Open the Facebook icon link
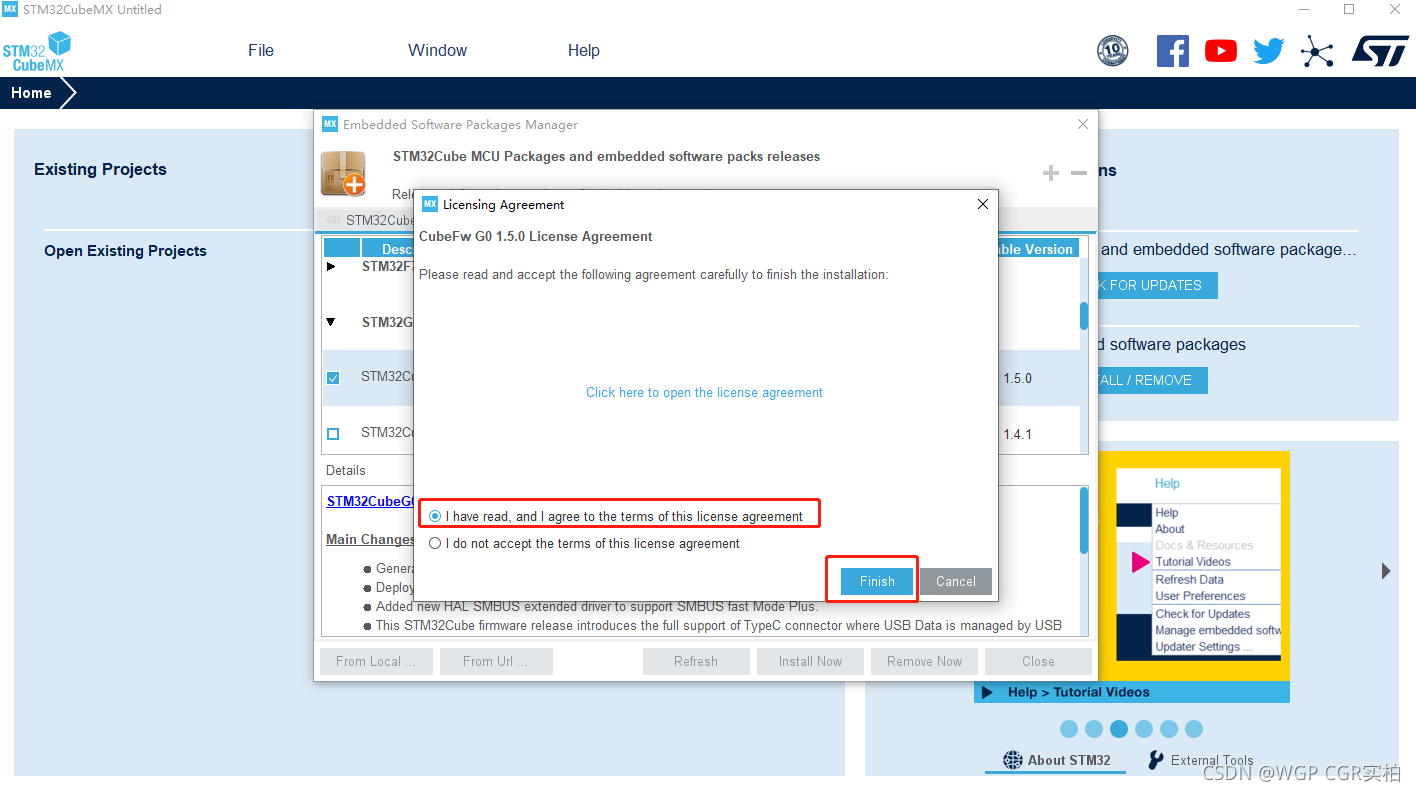This screenshot has width=1416, height=791. [1172, 51]
